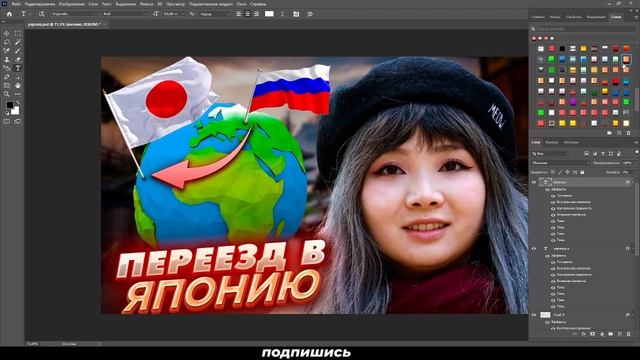Image resolution: width=640 pixels, height=360 pixels.
Task: Select the Magic Wand tool
Action: tap(18, 42)
